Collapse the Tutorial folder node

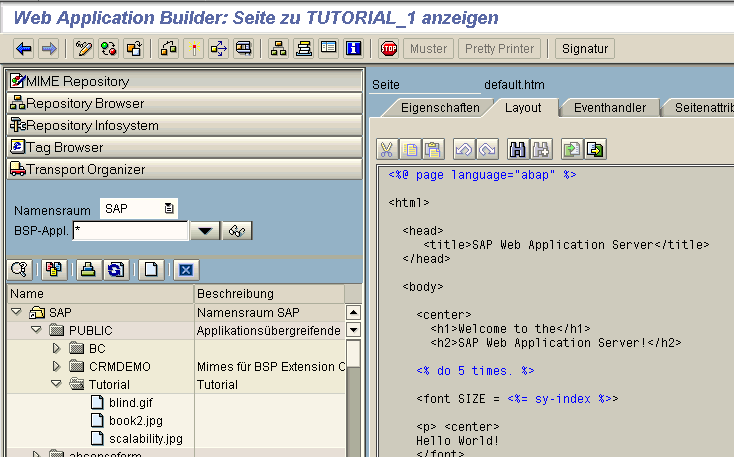[x=56, y=384]
